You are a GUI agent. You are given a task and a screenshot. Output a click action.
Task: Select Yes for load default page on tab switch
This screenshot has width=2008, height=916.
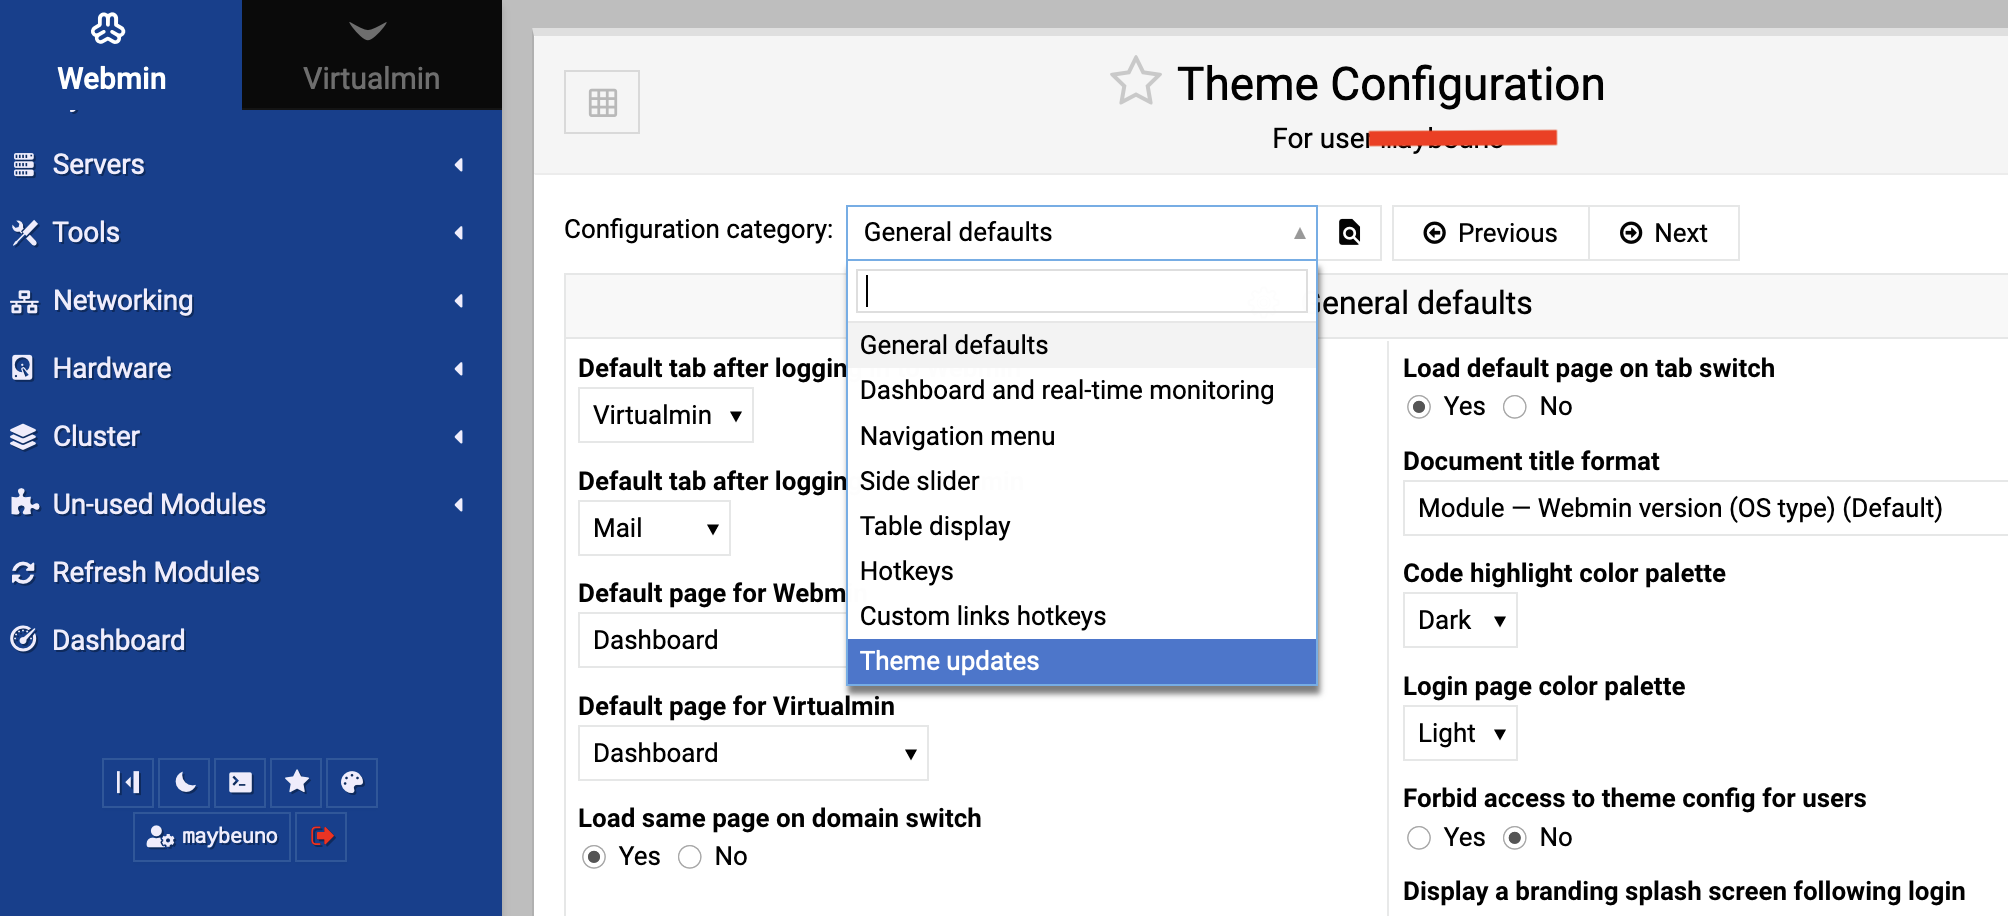pyautogui.click(x=1418, y=407)
